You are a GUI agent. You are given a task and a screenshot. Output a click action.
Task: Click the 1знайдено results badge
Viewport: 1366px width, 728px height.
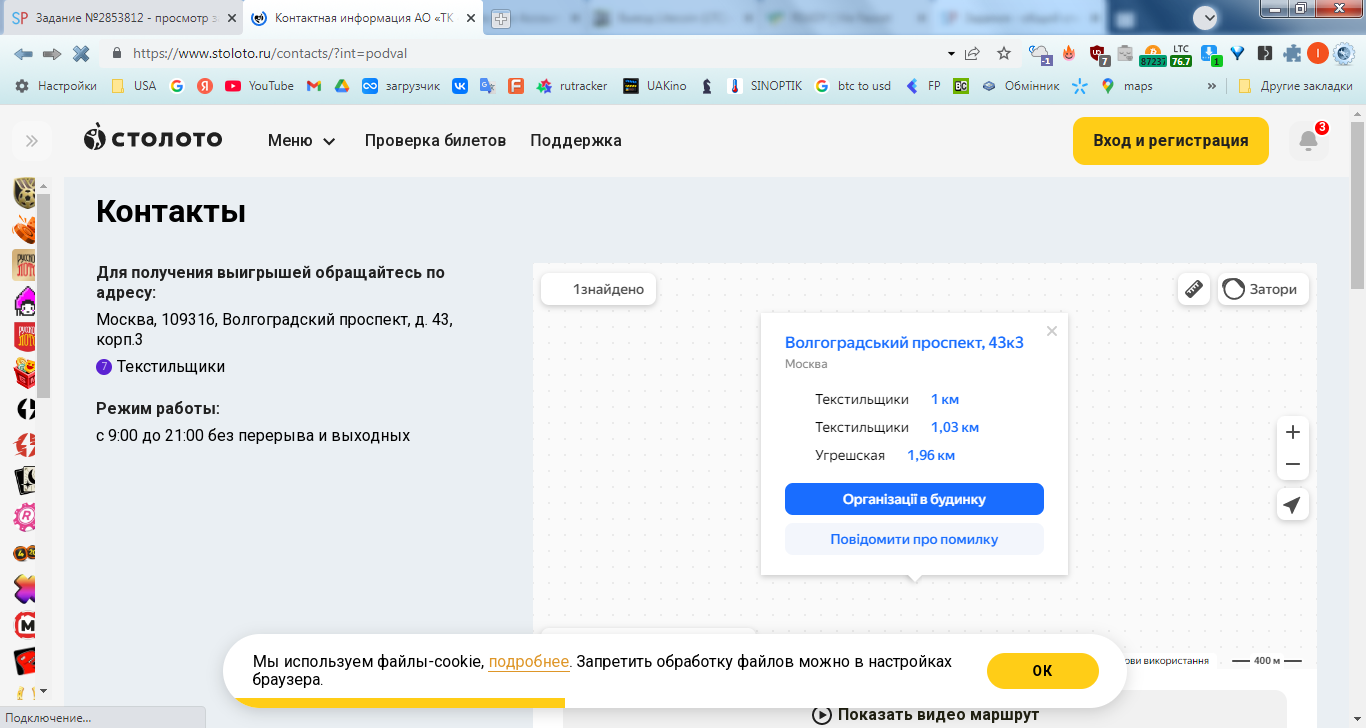(598, 290)
